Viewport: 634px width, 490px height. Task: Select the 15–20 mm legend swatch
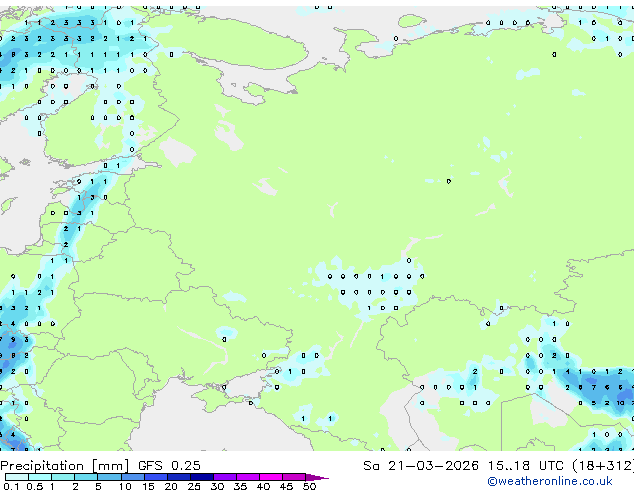(155, 477)
